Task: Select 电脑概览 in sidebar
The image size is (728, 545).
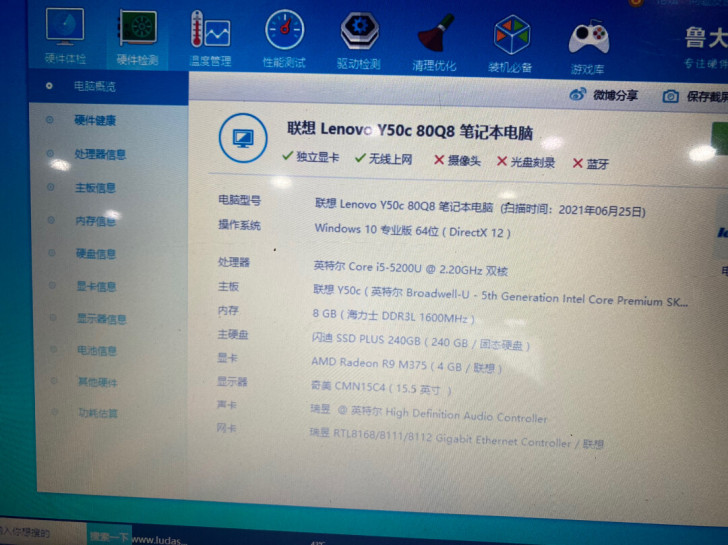Action: 95,86
